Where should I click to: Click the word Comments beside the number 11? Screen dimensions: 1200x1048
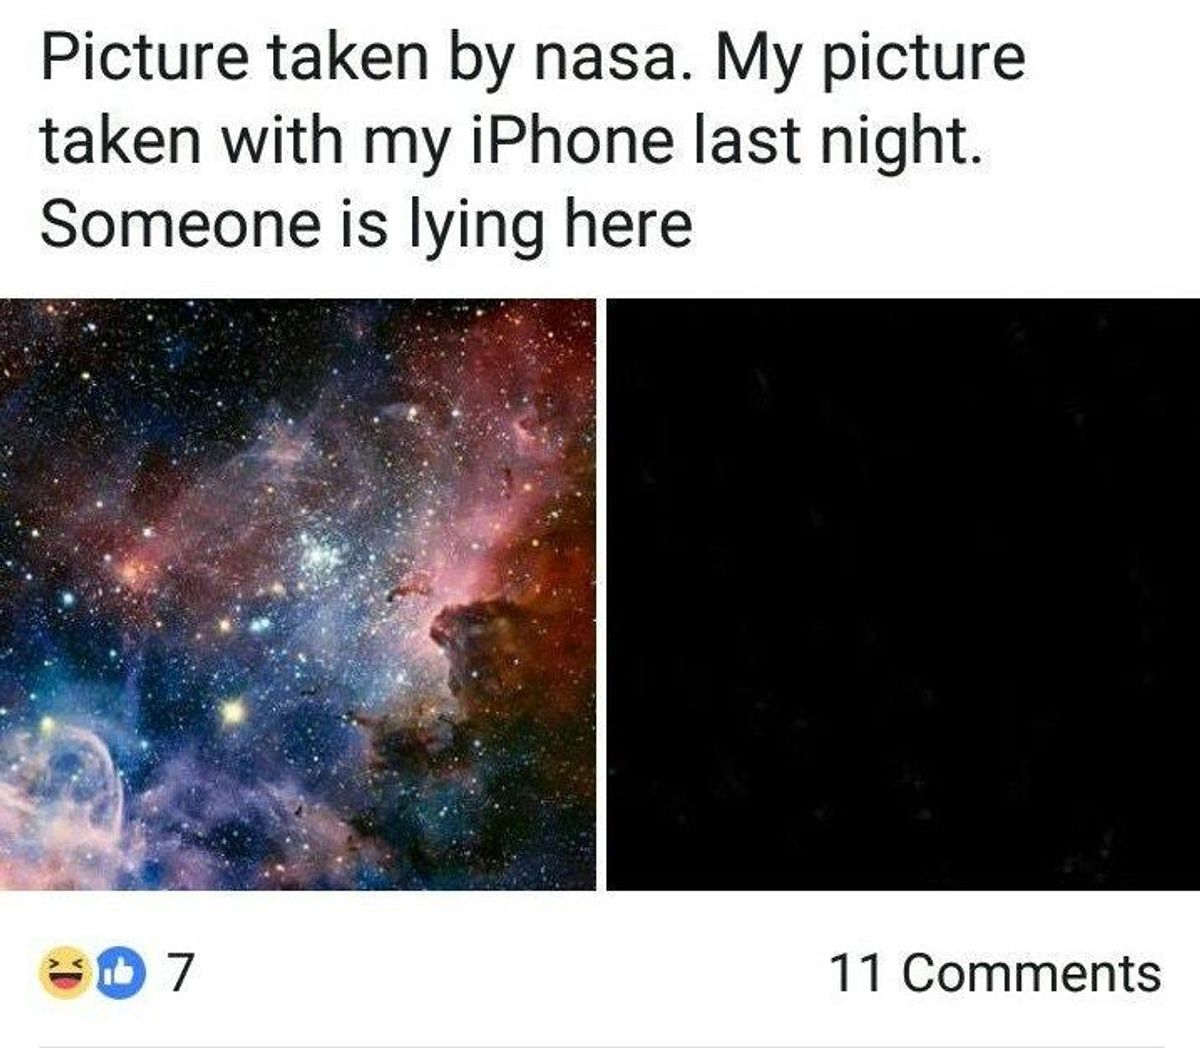[1033, 972]
